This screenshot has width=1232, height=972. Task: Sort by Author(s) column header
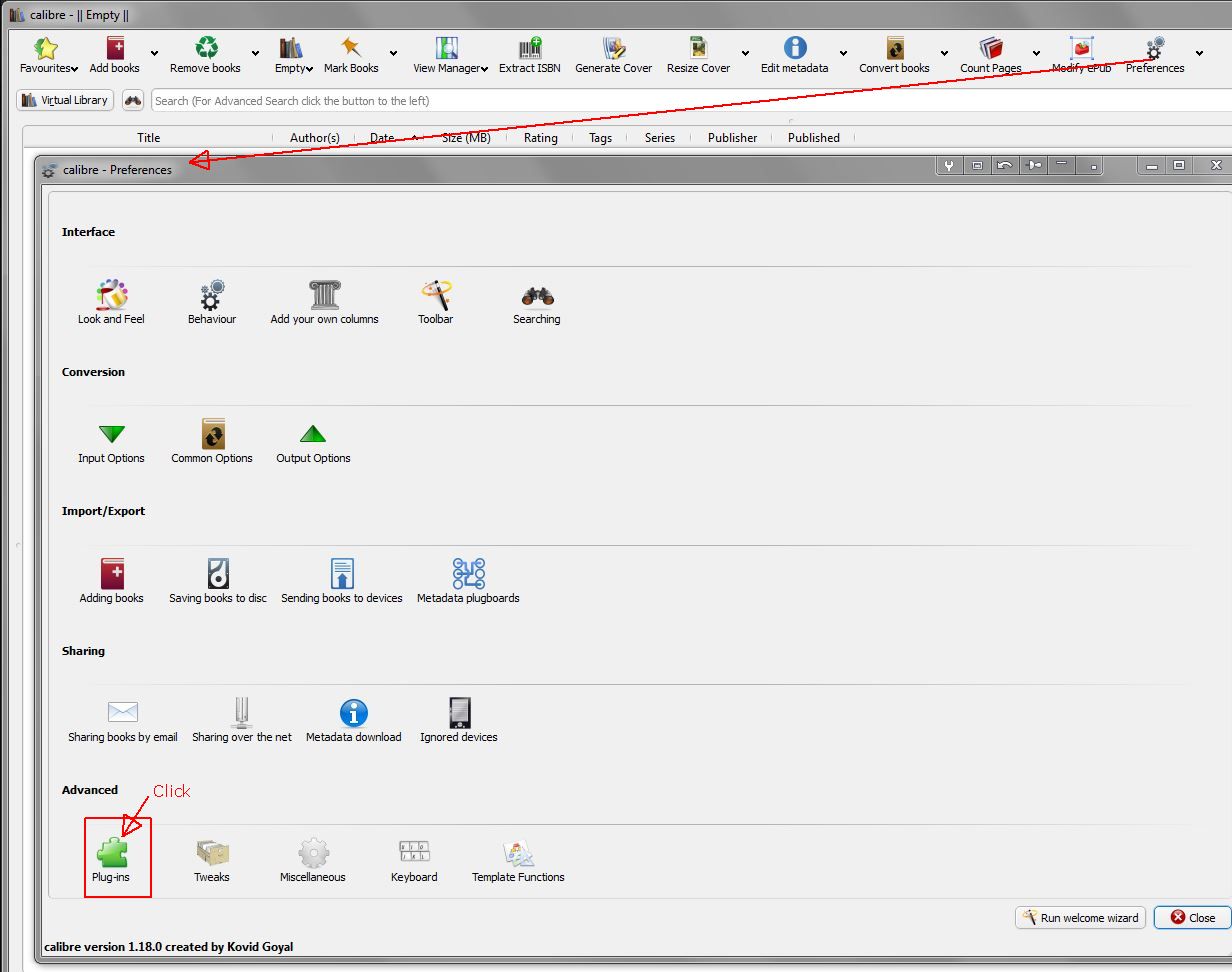[314, 138]
